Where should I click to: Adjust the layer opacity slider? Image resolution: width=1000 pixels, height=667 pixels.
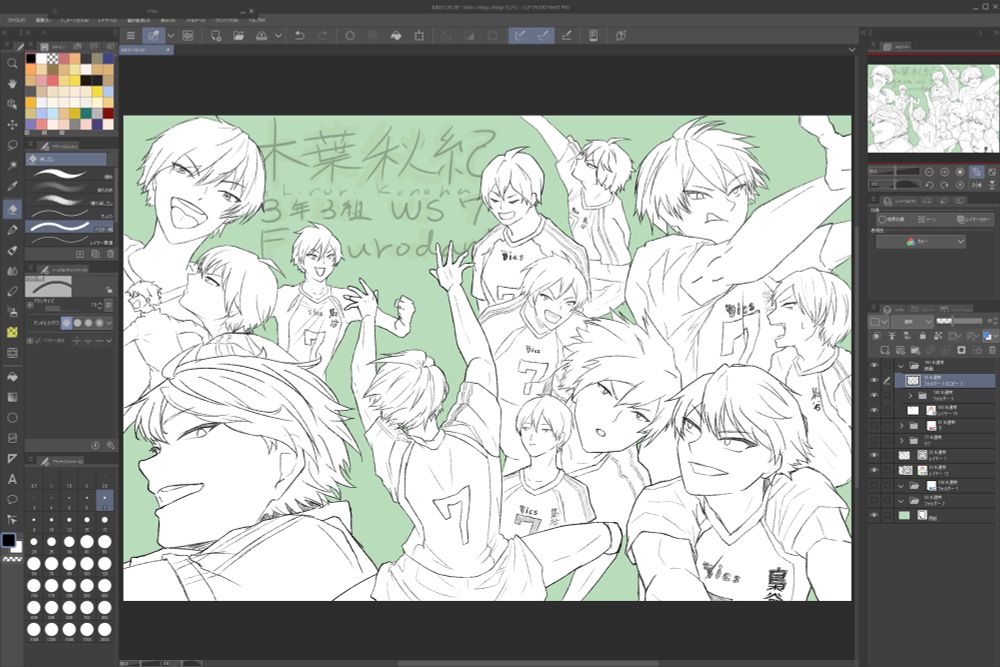click(x=959, y=321)
